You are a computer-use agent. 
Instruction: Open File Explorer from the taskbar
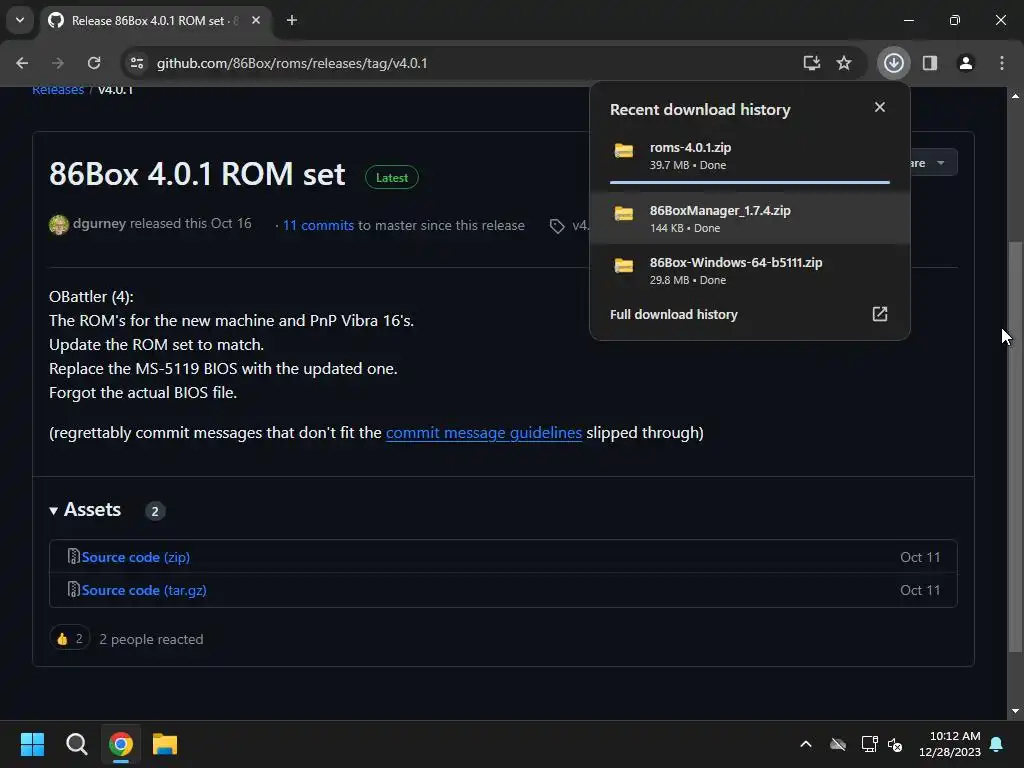tap(165, 744)
